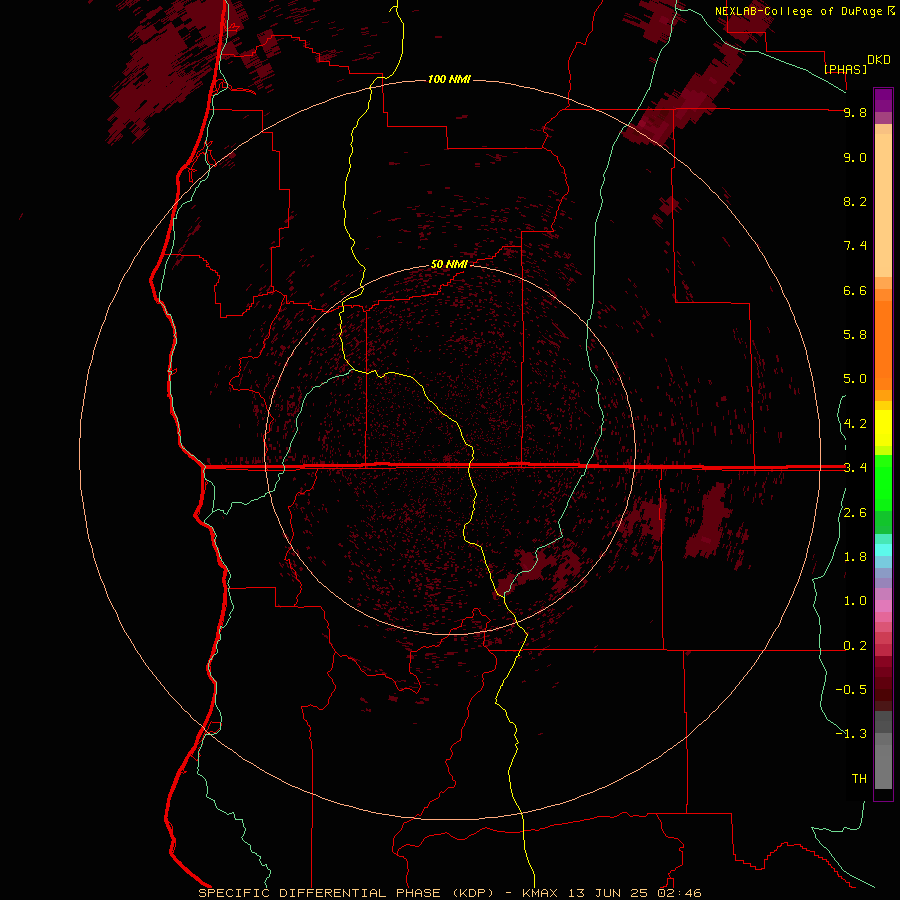Click the cyan band on the color bar
Image resolution: width=900 pixels, height=900 pixels.
(883, 550)
